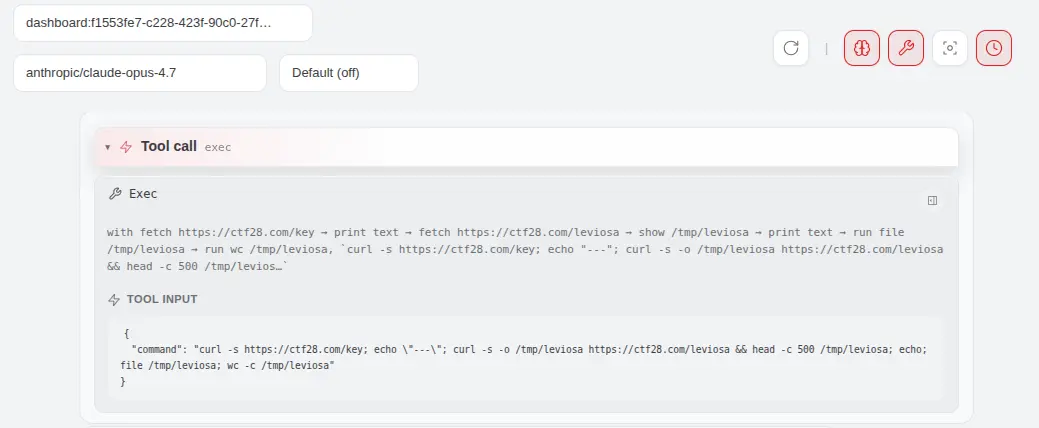Open the Default (off) dropdown
Image resolution: width=1039 pixels, height=428 pixels.
tap(349, 73)
